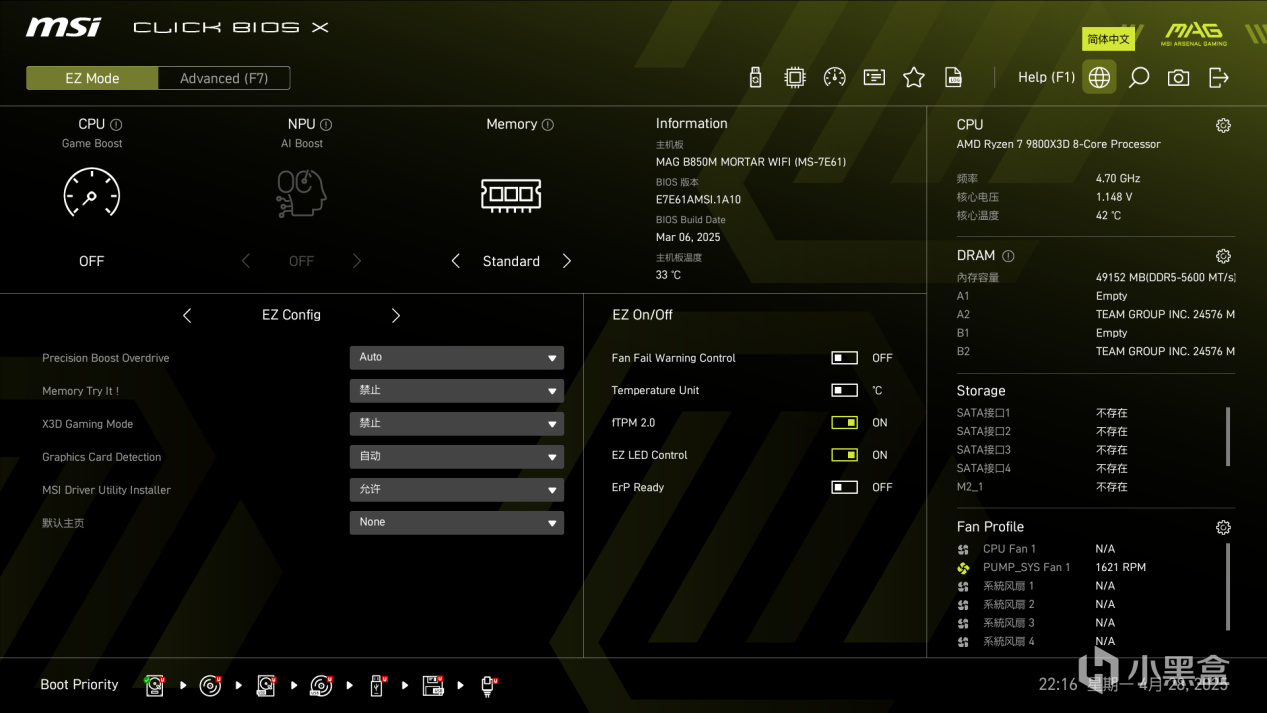Image resolution: width=1267 pixels, height=713 pixels.
Task: Open the Graphics Card Detection dropdown
Action: pos(457,457)
